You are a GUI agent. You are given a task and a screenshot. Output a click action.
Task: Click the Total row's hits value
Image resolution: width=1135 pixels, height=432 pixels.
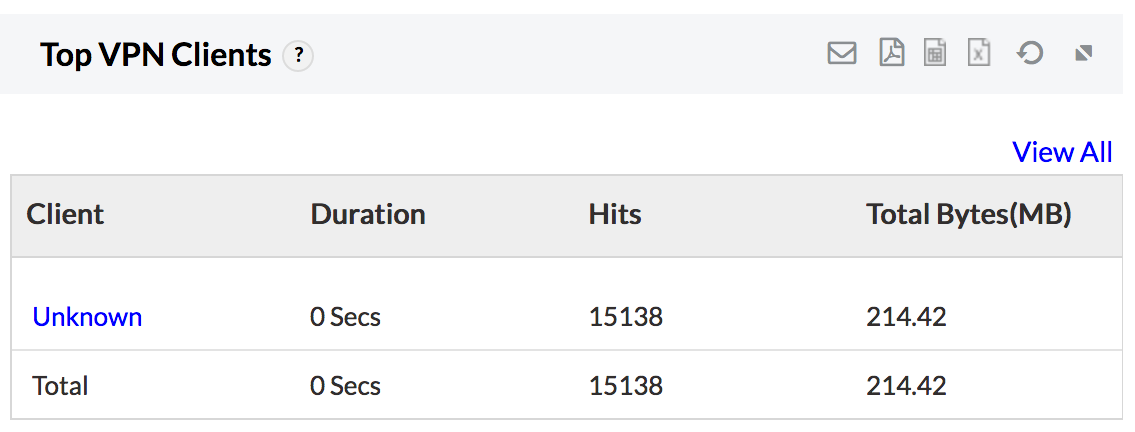626,385
